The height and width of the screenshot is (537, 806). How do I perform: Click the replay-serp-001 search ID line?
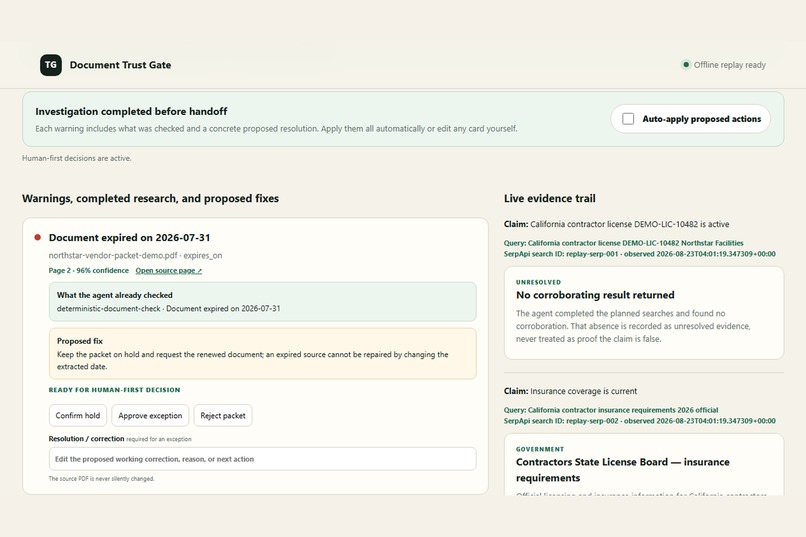[639, 254]
